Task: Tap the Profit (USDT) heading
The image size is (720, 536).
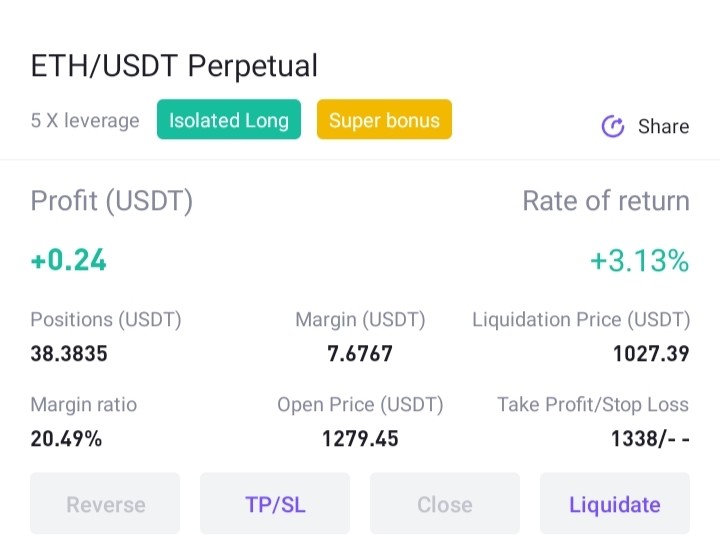Action: pos(112,201)
